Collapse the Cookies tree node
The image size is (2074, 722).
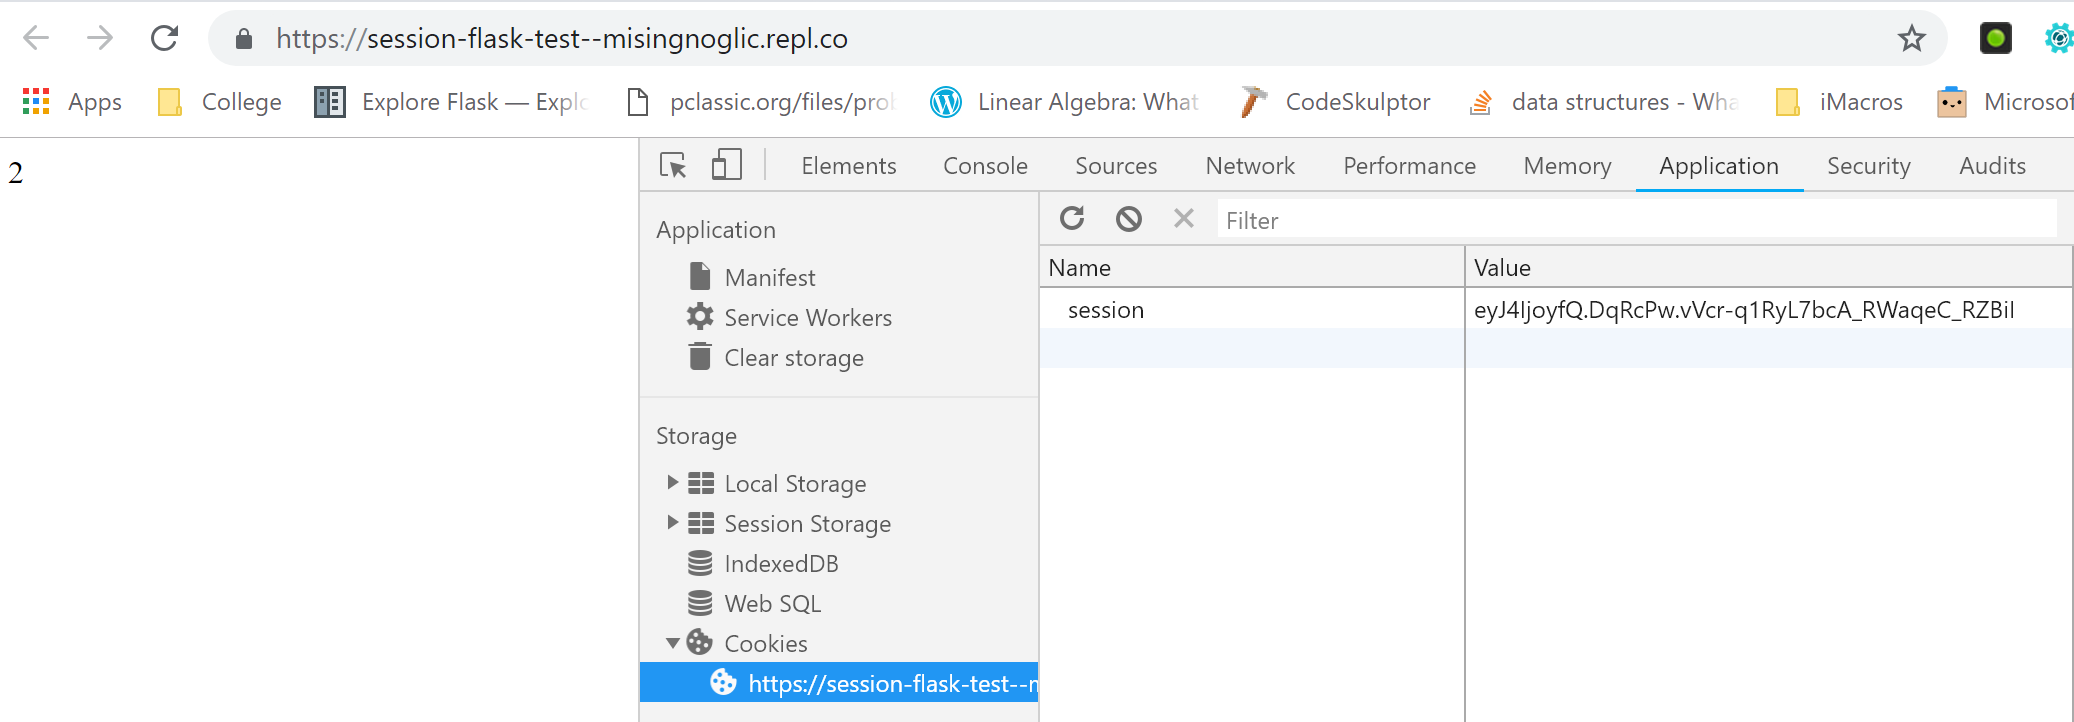click(x=673, y=643)
